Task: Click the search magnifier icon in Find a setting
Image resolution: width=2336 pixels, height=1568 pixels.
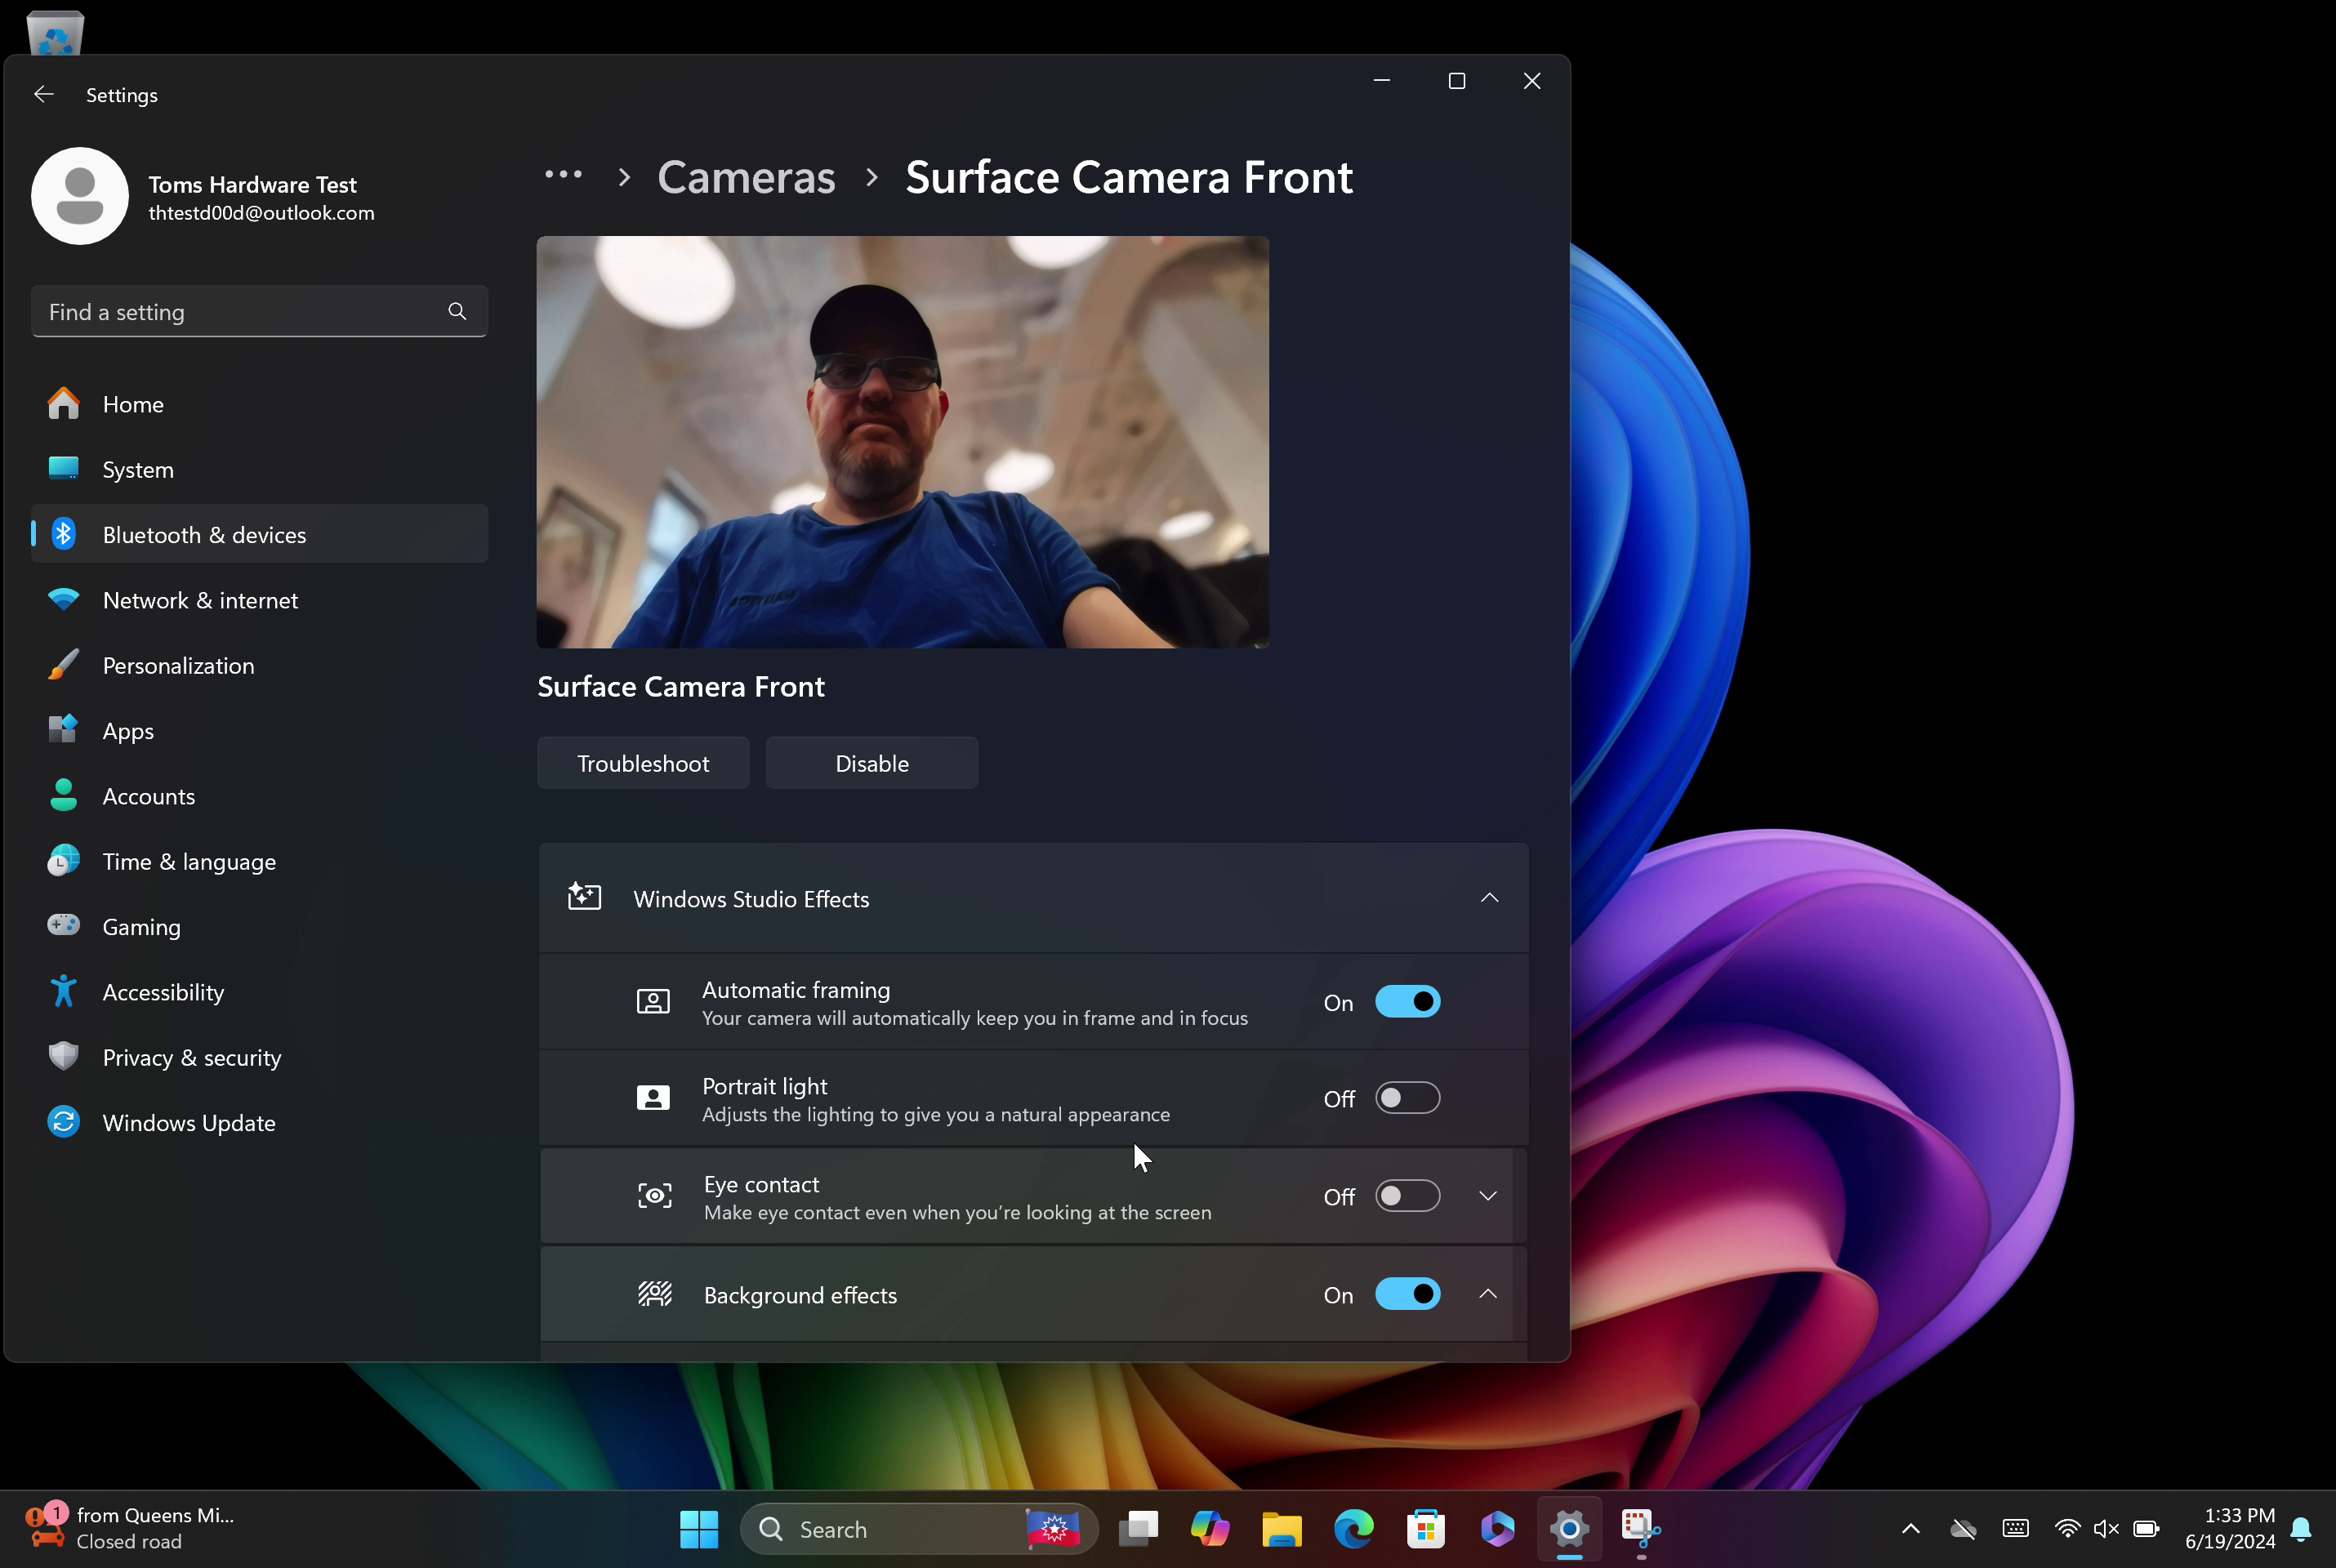Action: (x=457, y=311)
